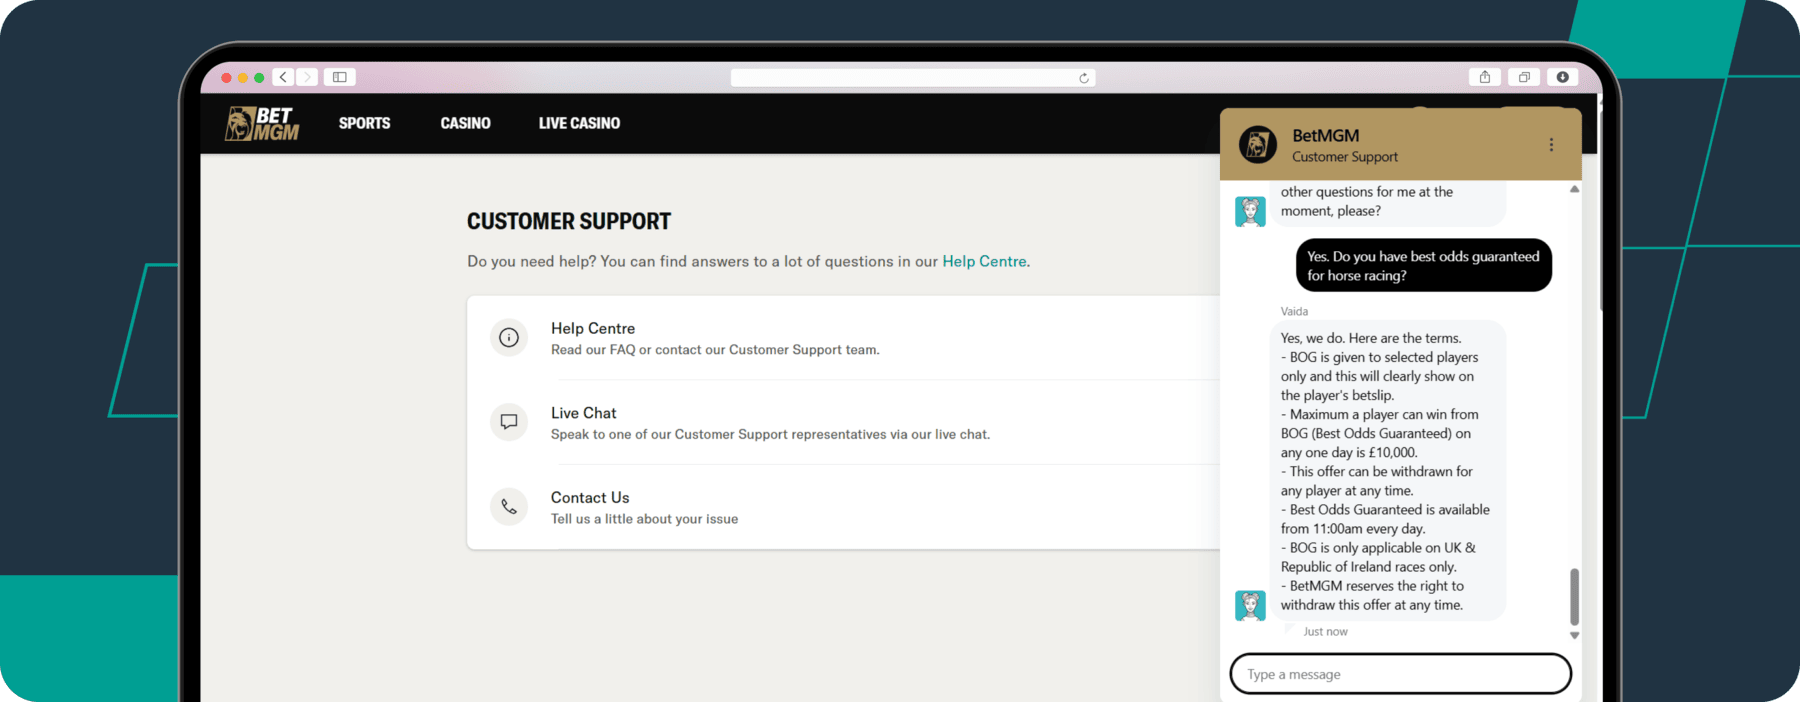The image size is (1800, 702).
Task: Open the CASINO menu
Action: point(465,123)
